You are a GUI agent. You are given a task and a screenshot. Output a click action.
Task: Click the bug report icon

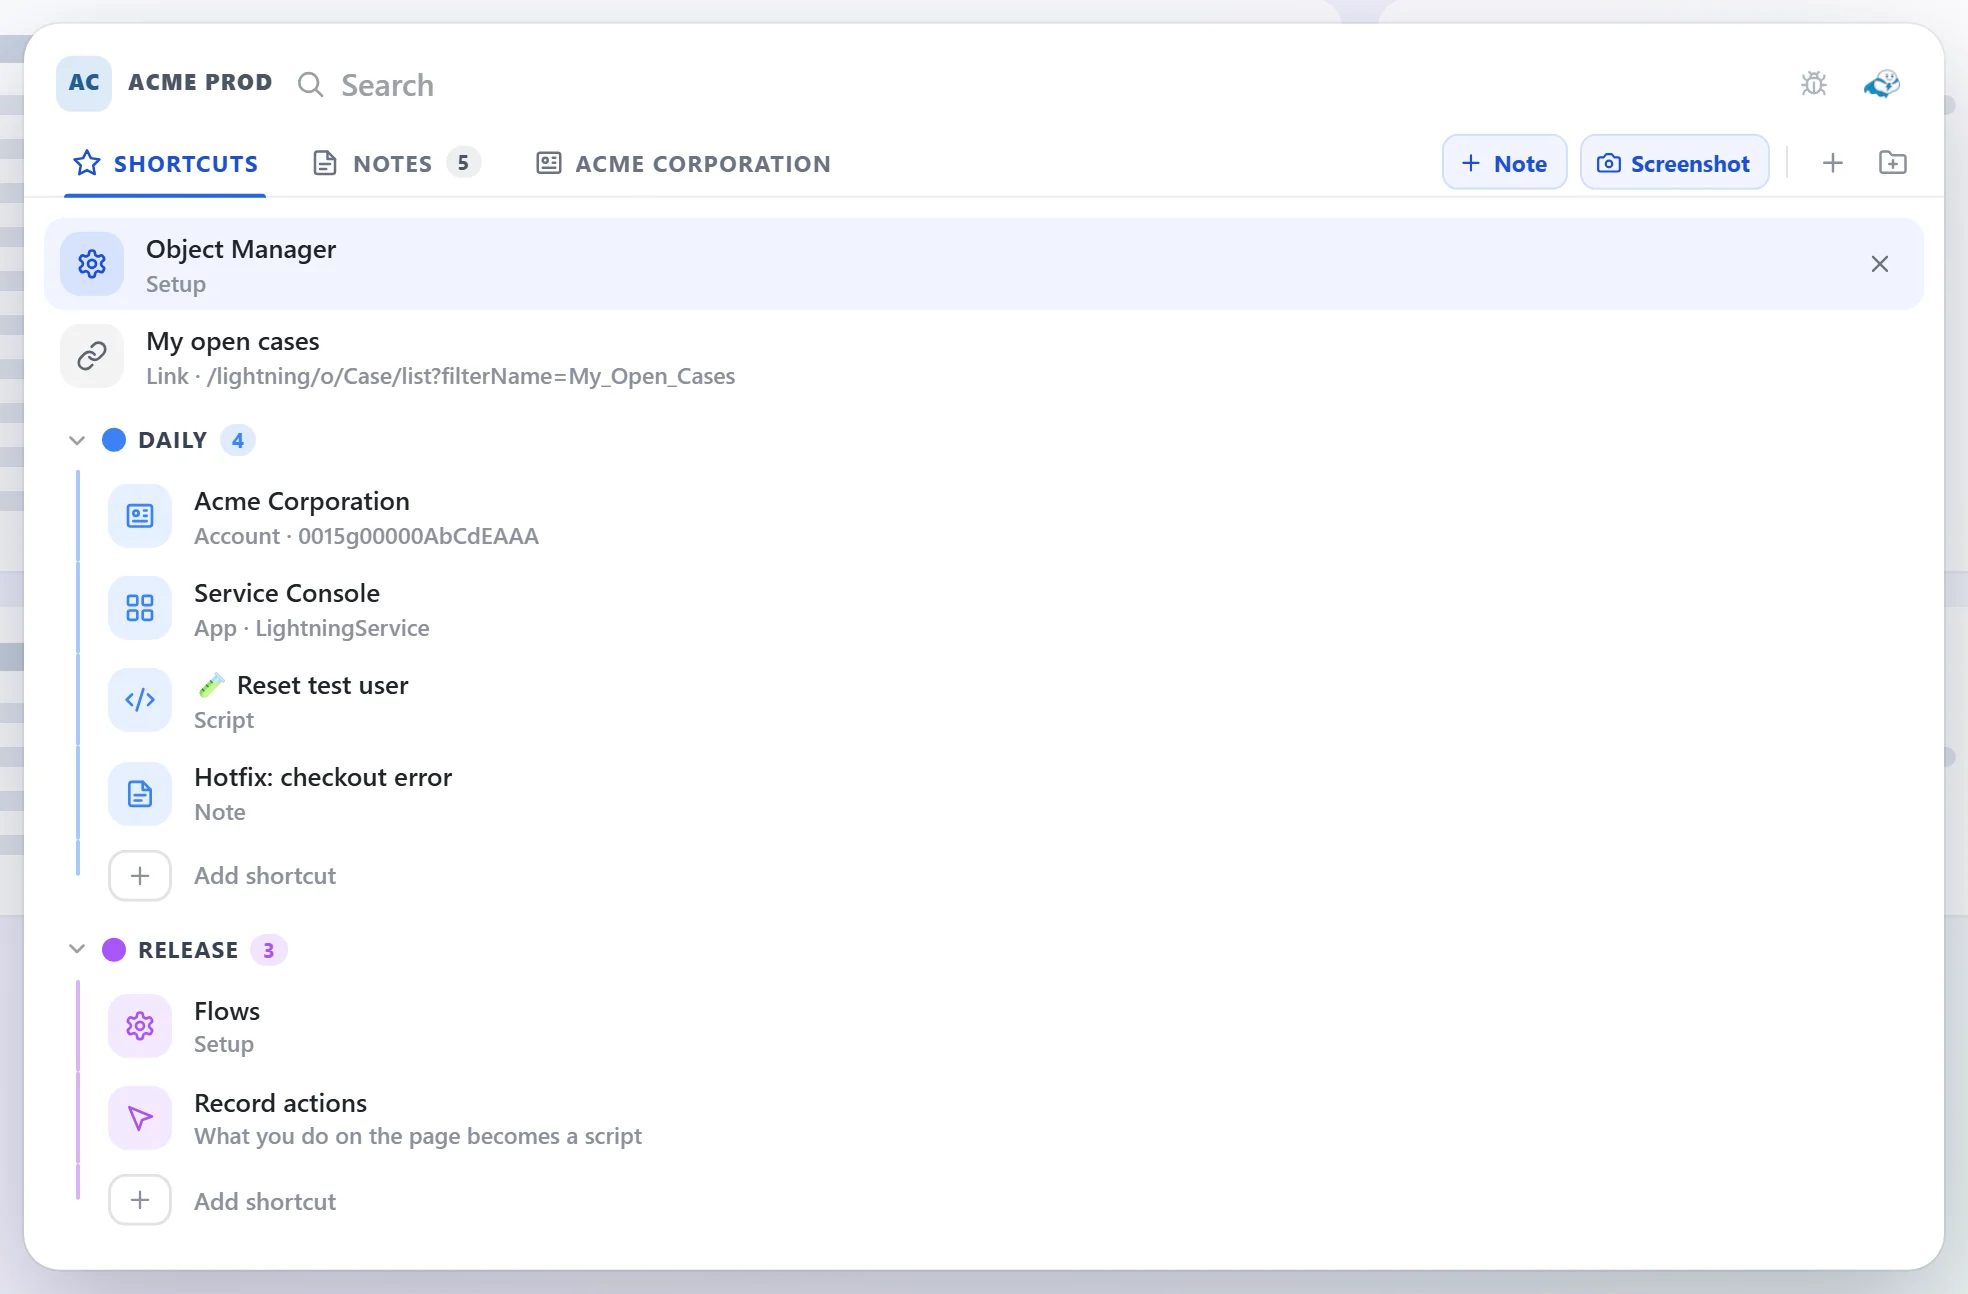[x=1814, y=84]
